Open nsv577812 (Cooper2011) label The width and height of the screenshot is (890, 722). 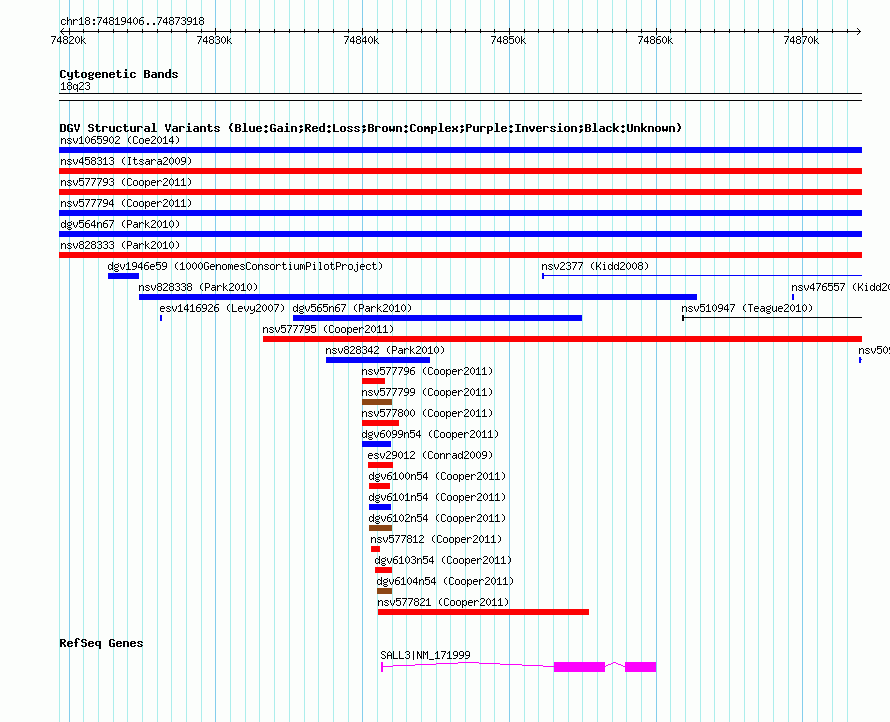coord(436,539)
